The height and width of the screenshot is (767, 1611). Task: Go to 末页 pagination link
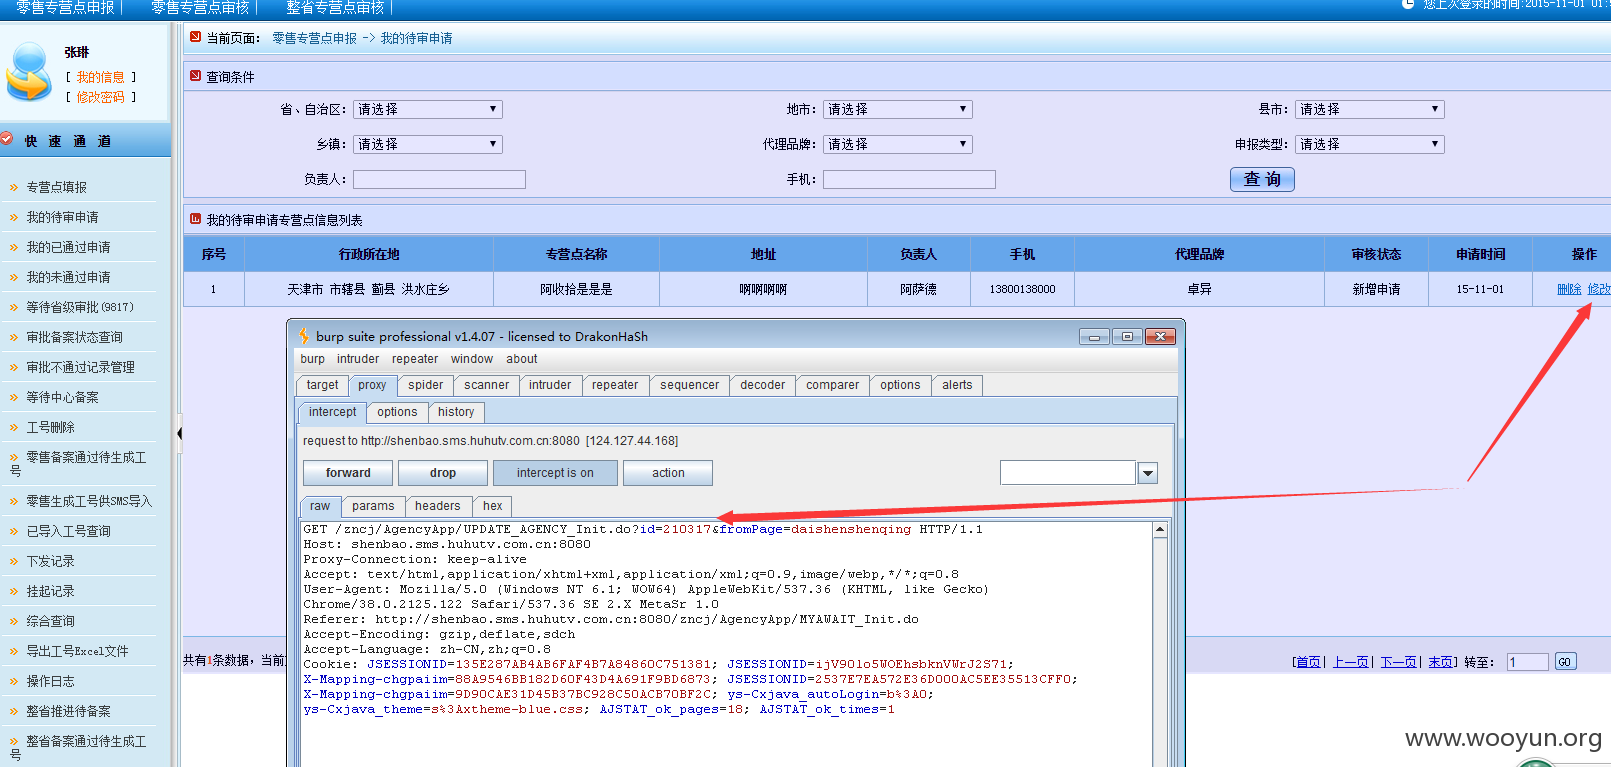[x=1441, y=662]
